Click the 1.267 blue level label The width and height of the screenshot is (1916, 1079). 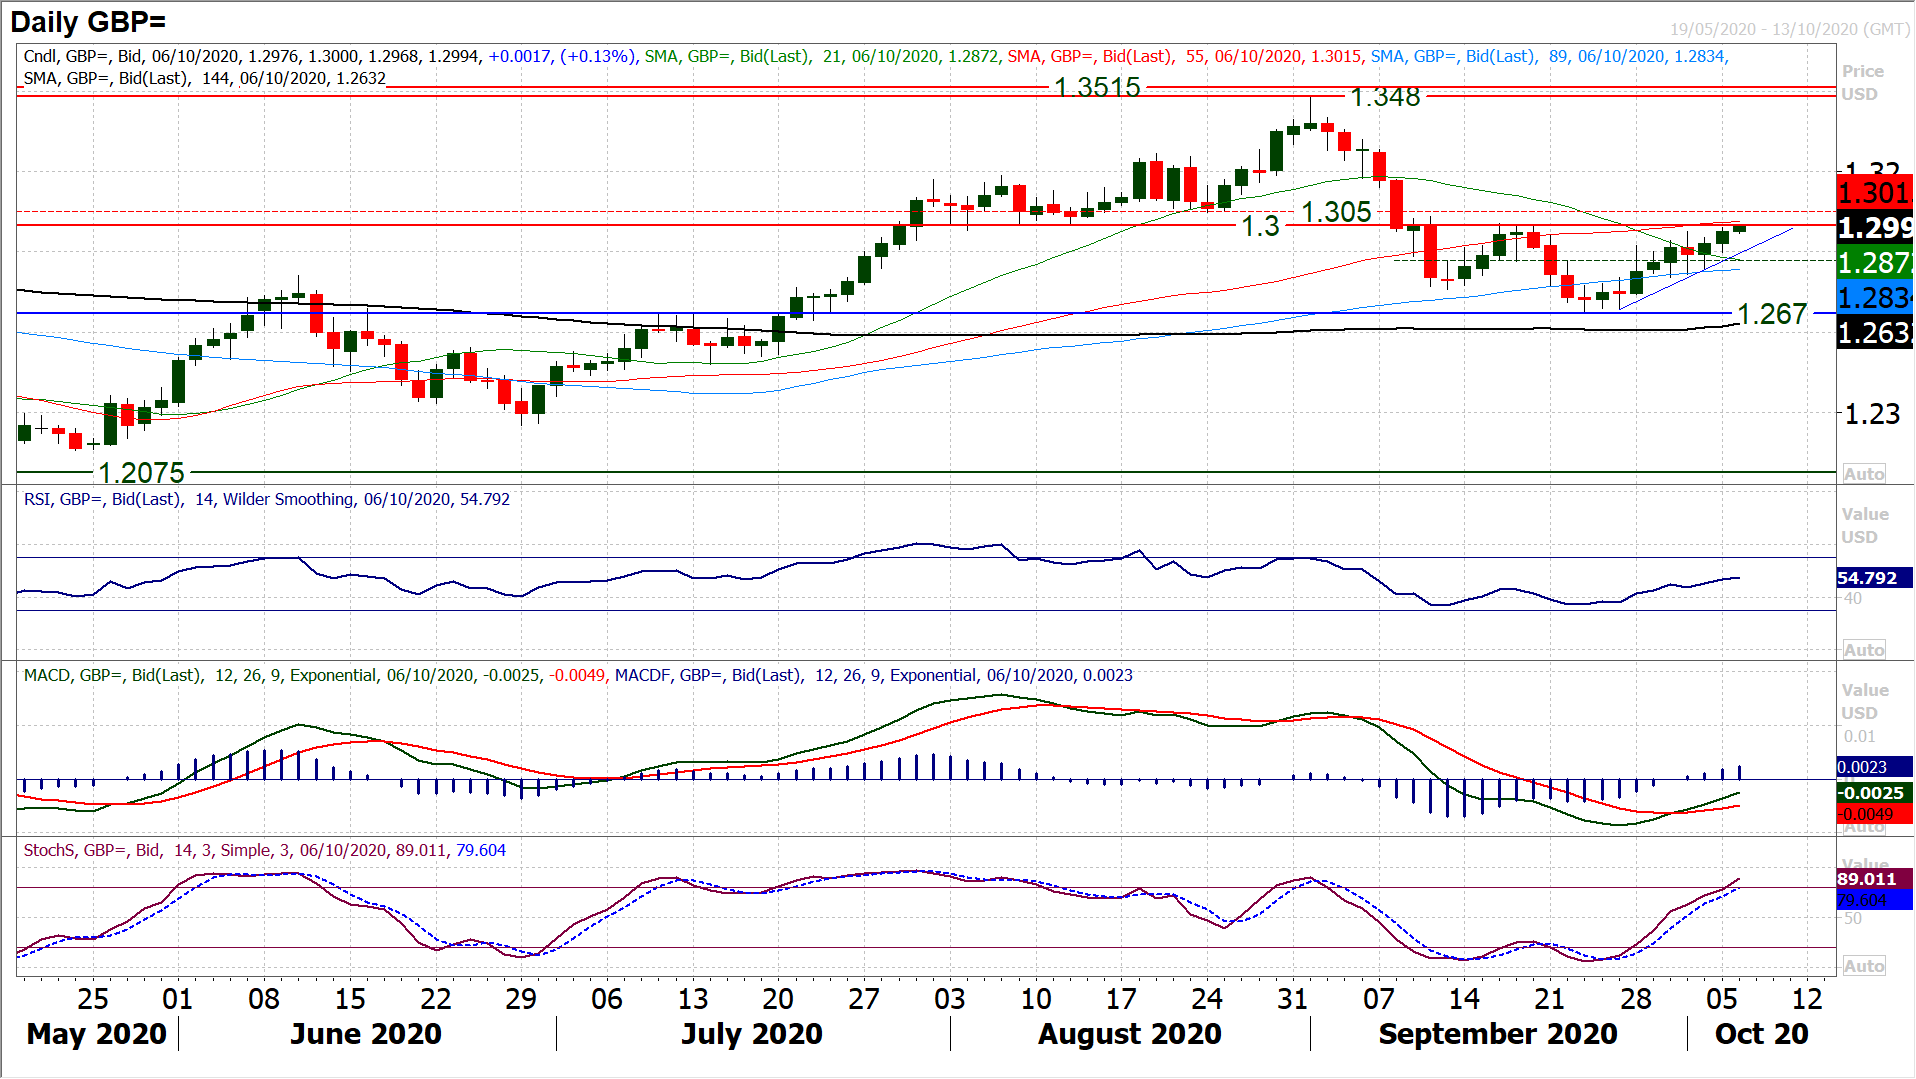tap(1772, 314)
